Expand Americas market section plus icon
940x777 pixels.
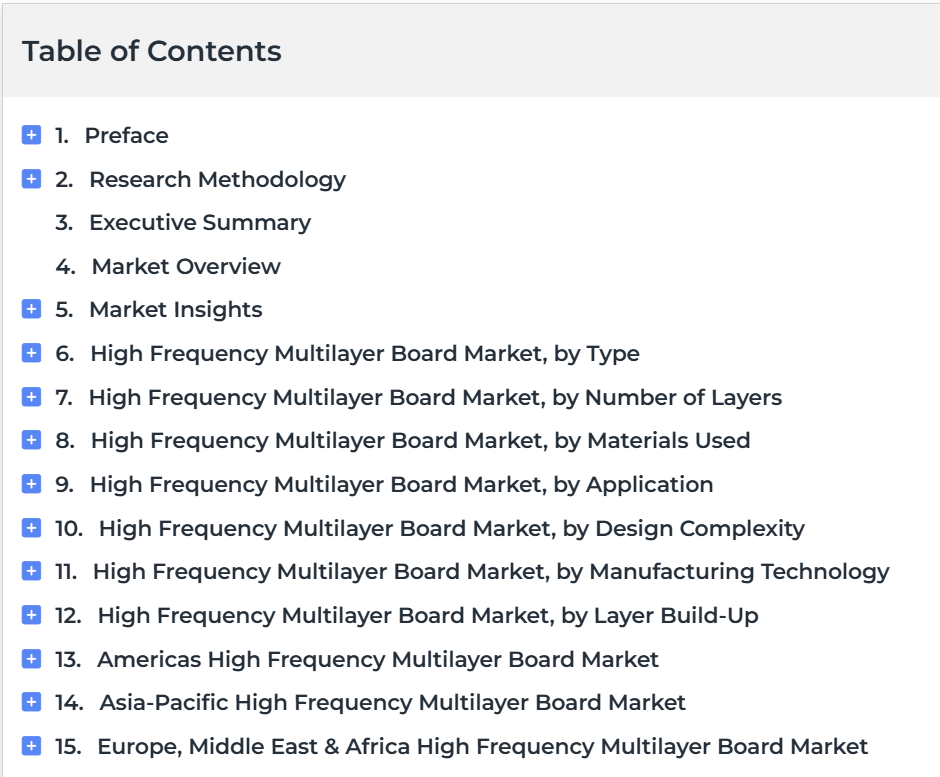click(x=31, y=659)
